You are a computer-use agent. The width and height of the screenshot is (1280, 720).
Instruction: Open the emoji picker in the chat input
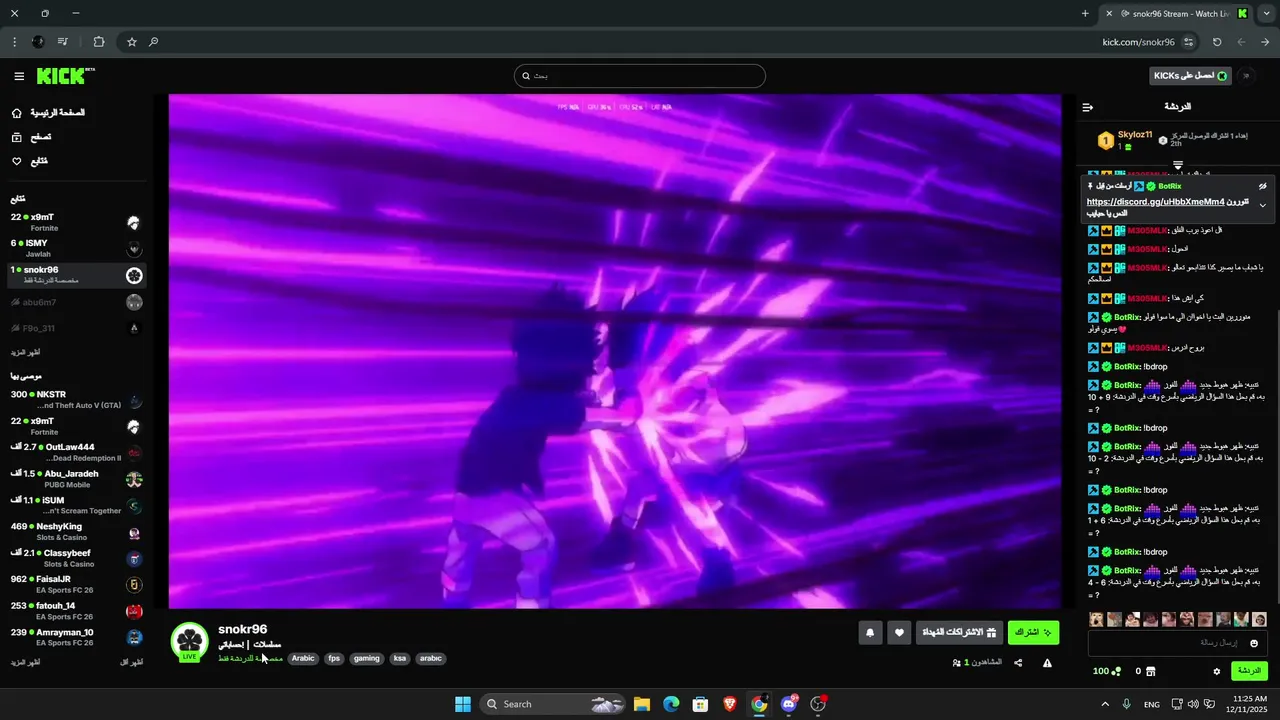[x=1254, y=643]
